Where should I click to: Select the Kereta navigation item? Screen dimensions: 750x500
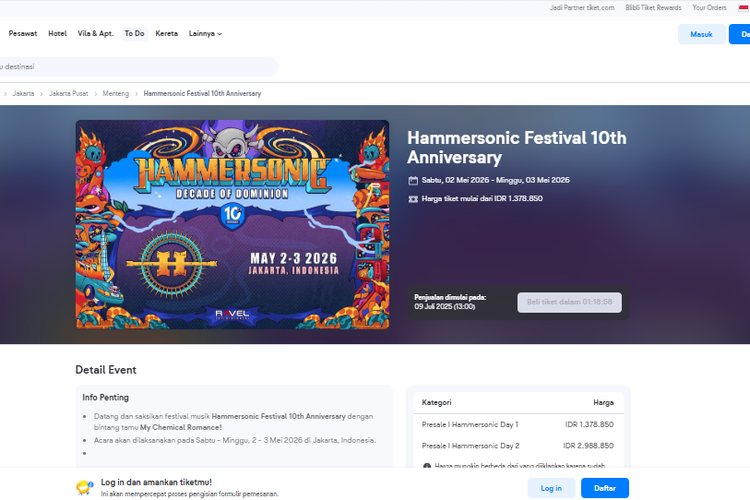pos(166,33)
